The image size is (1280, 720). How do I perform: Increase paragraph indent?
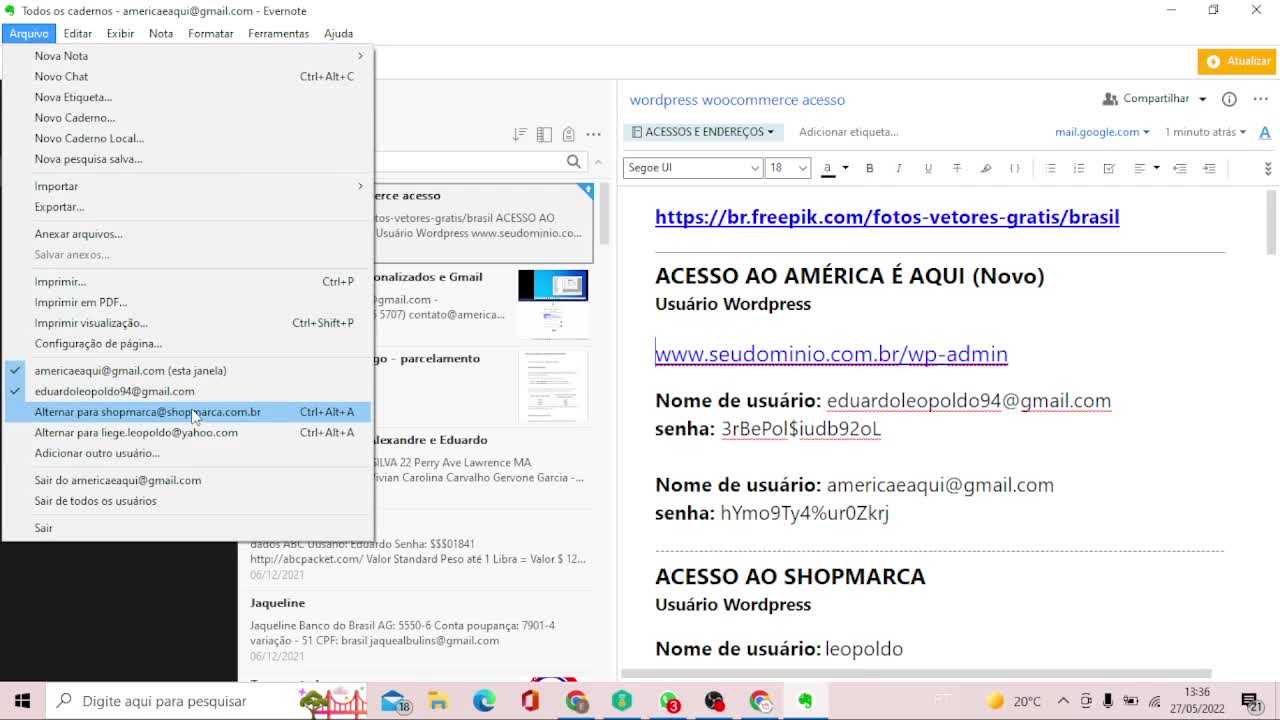click(1209, 168)
